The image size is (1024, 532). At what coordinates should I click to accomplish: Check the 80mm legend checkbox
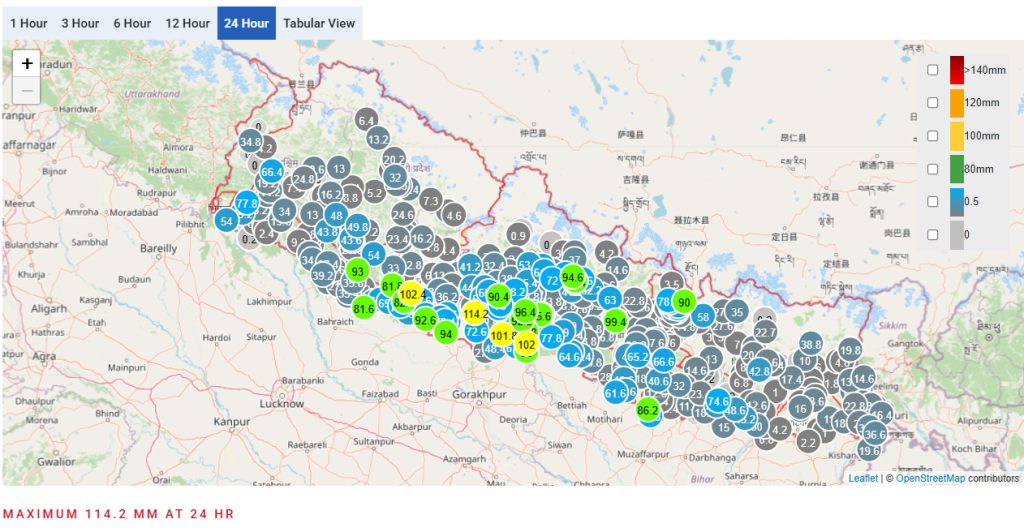click(x=932, y=169)
